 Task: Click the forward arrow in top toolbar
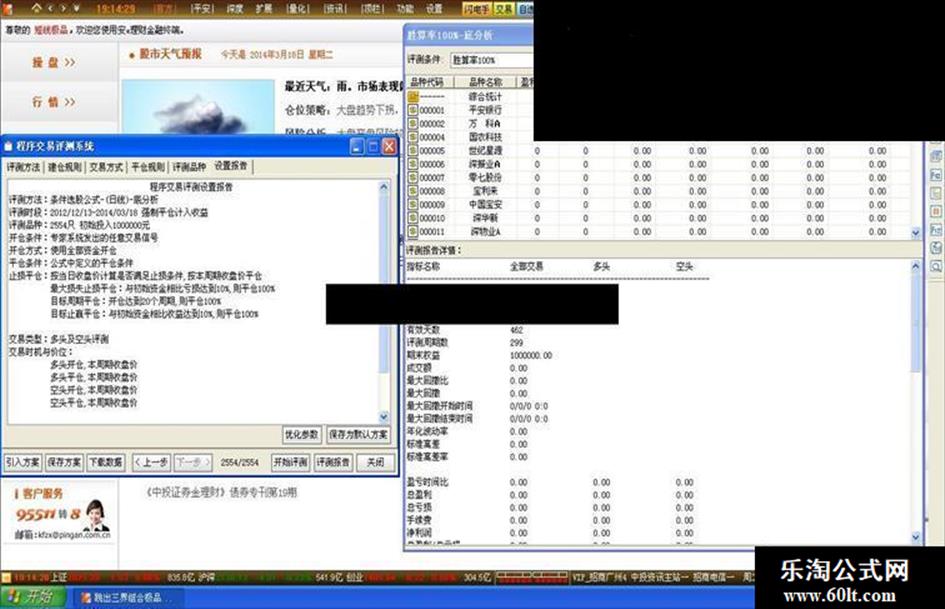tap(63, 8)
